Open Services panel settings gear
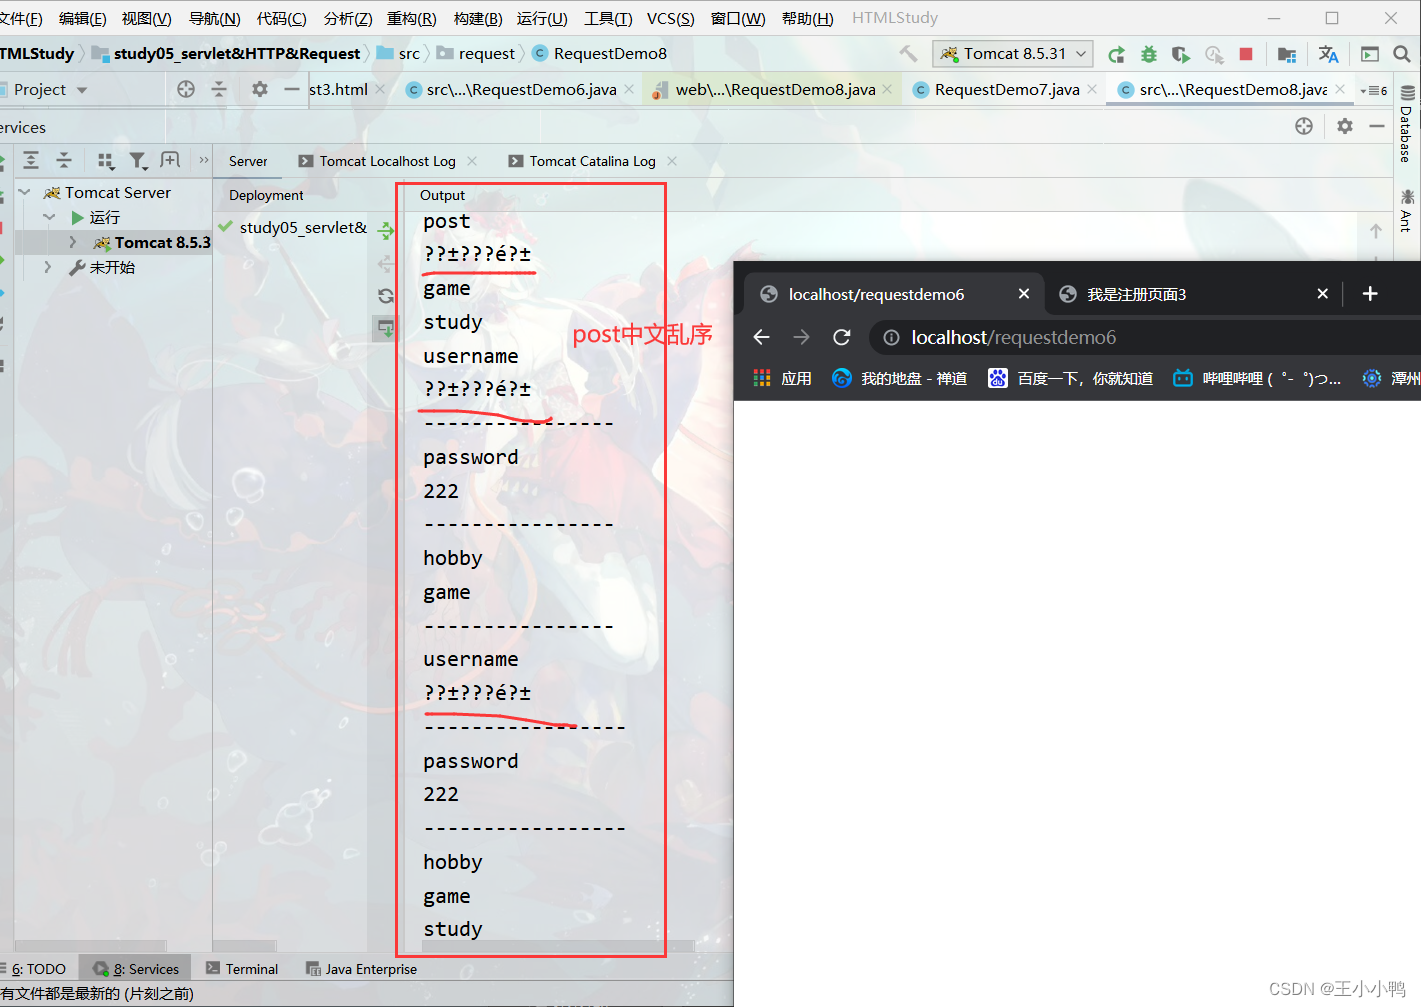The image size is (1421, 1007). 1345,126
